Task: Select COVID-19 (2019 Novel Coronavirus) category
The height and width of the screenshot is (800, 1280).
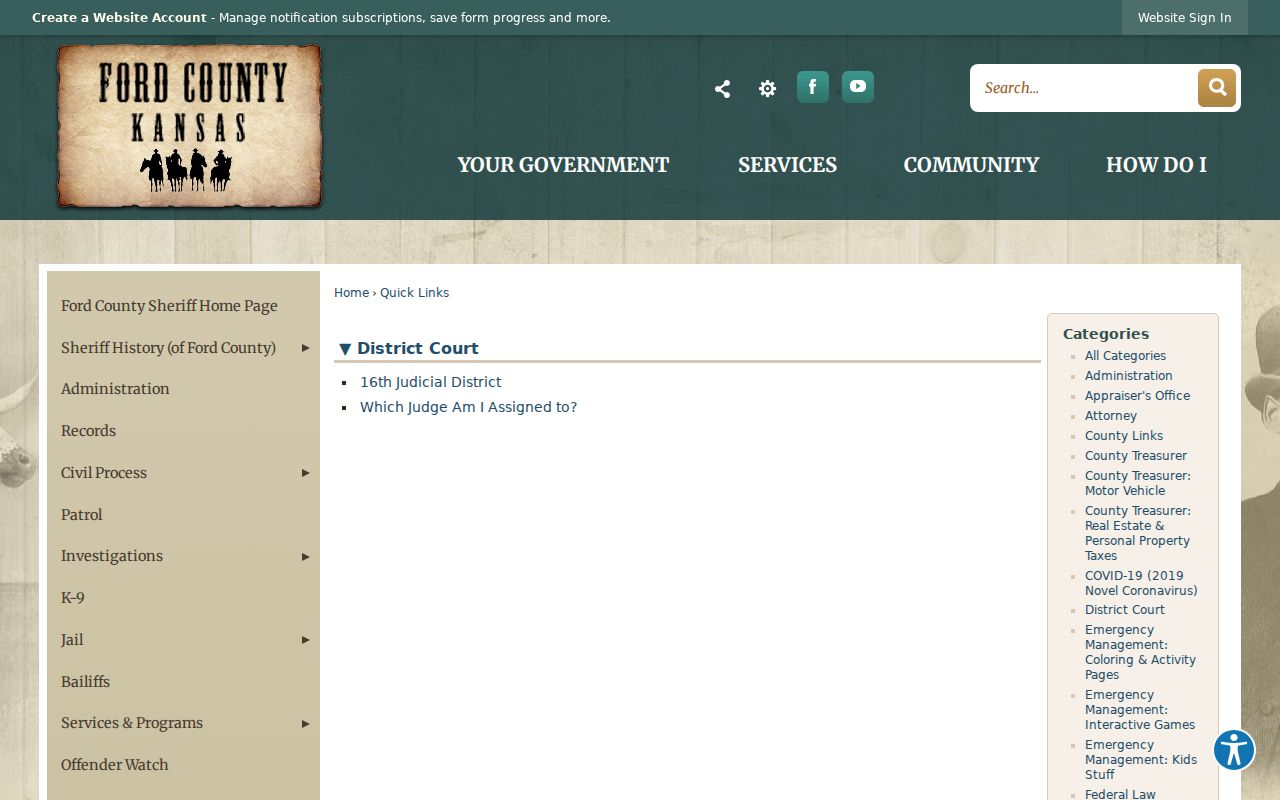Action: (1141, 583)
